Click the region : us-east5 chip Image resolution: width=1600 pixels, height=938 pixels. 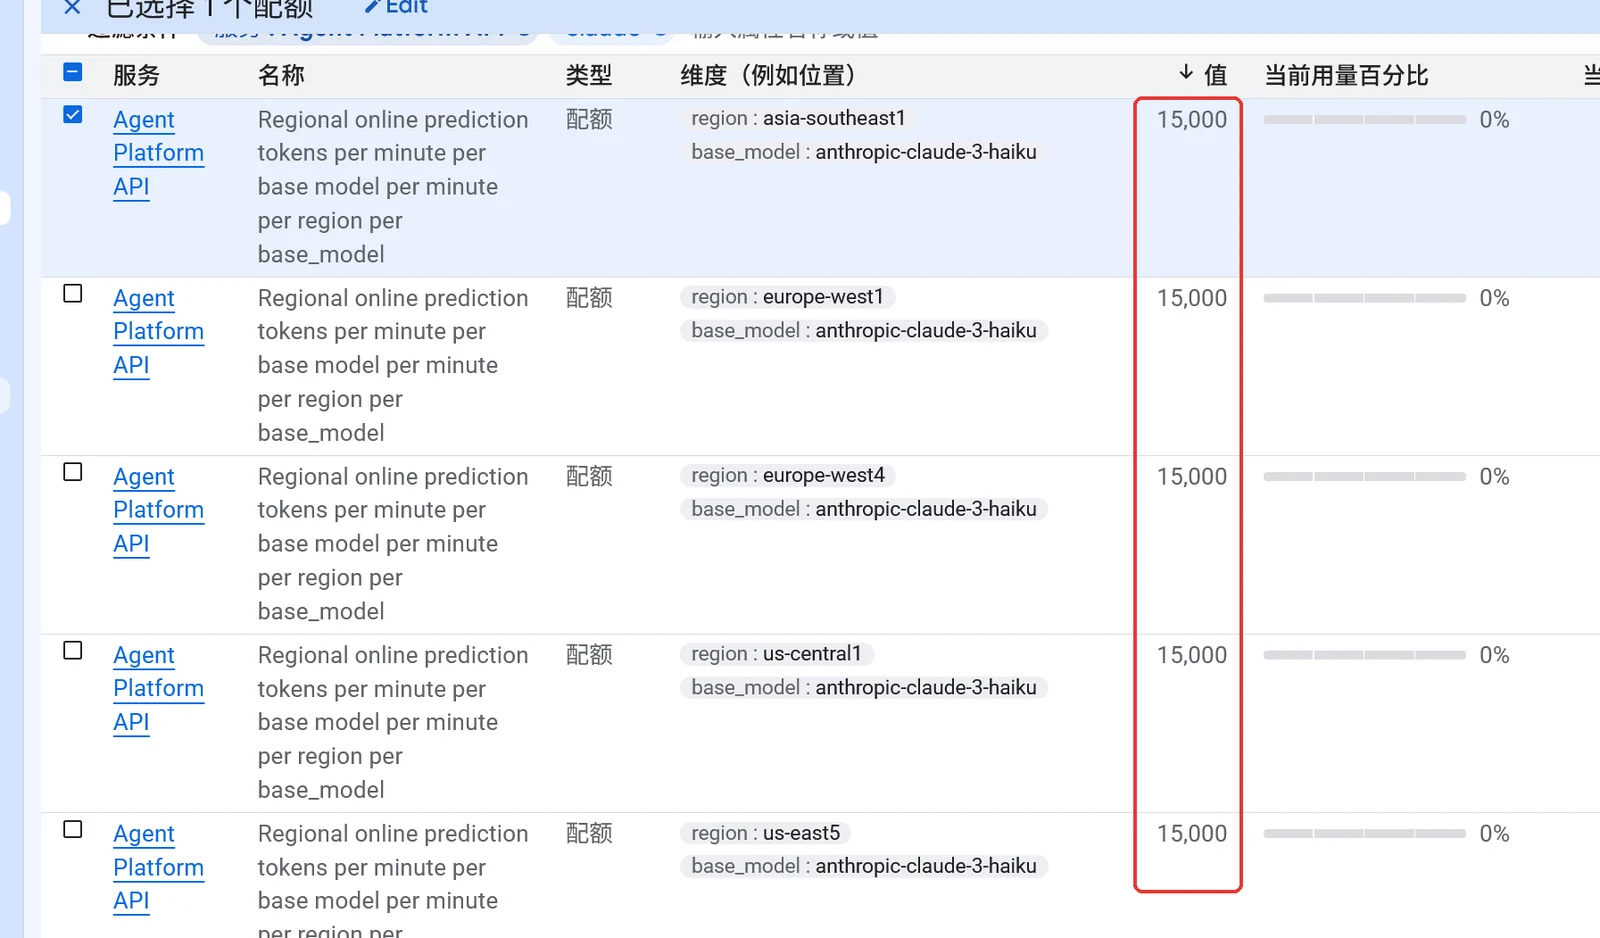tap(766, 833)
